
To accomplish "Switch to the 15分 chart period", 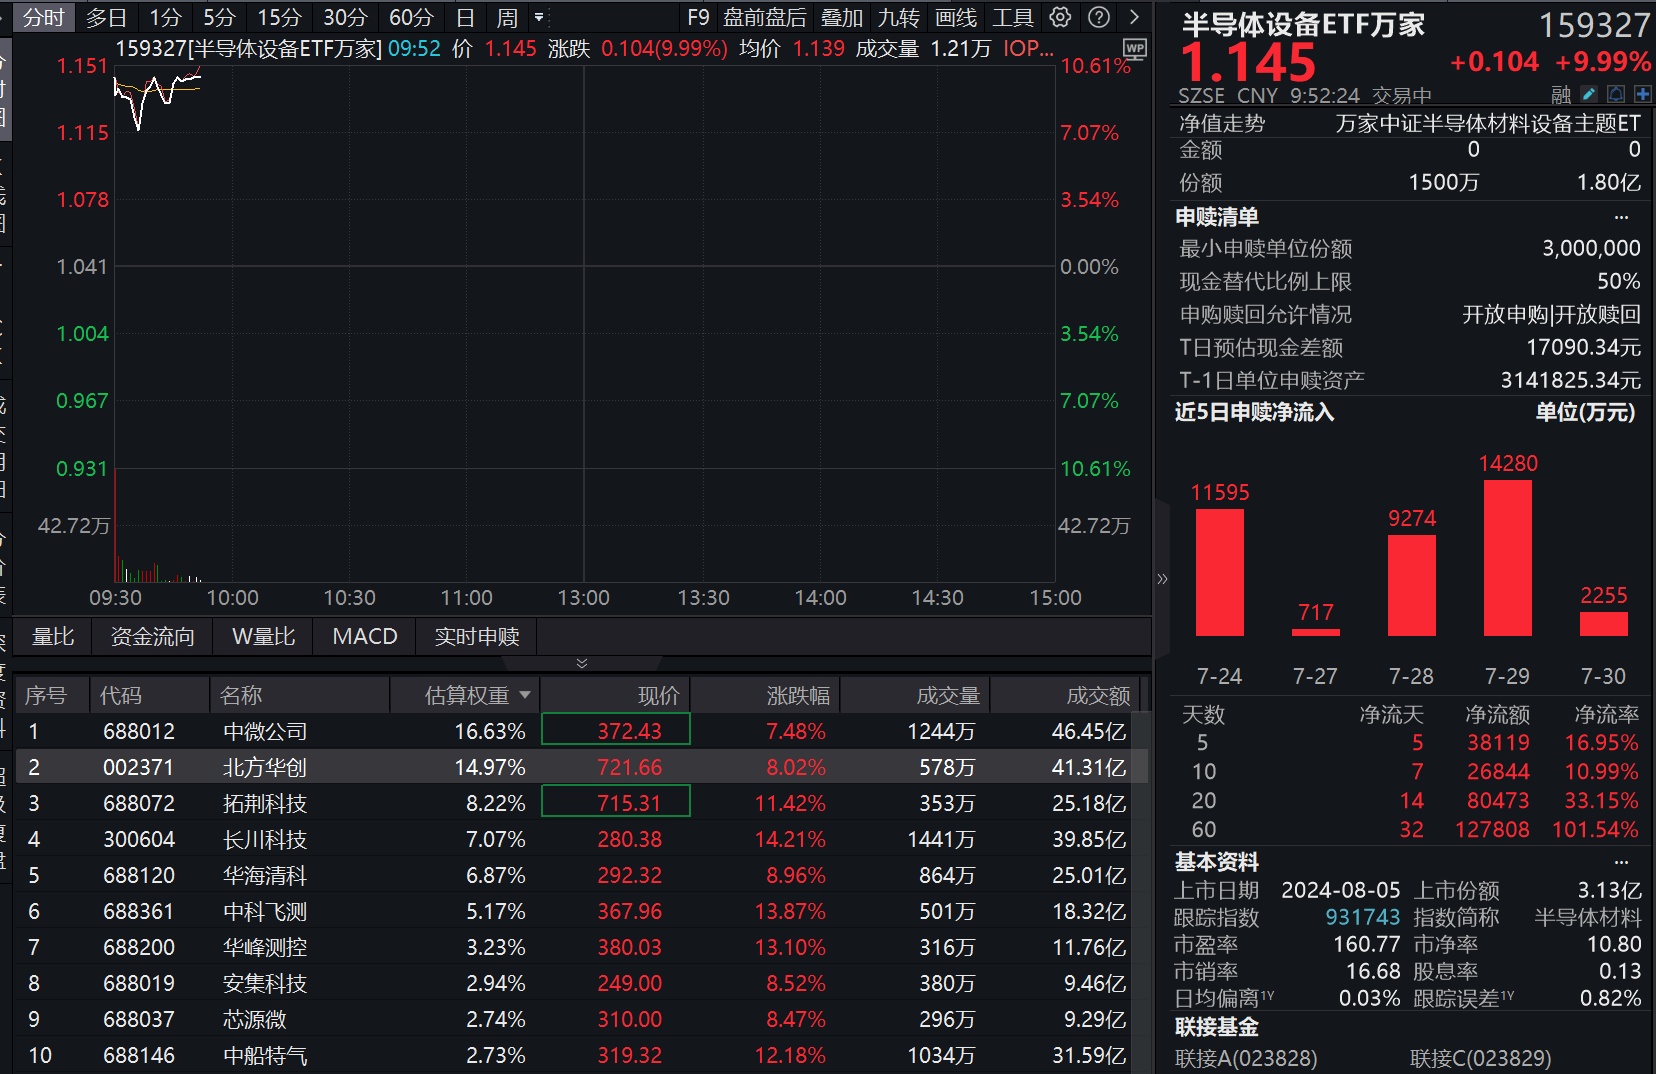I will pos(279,17).
